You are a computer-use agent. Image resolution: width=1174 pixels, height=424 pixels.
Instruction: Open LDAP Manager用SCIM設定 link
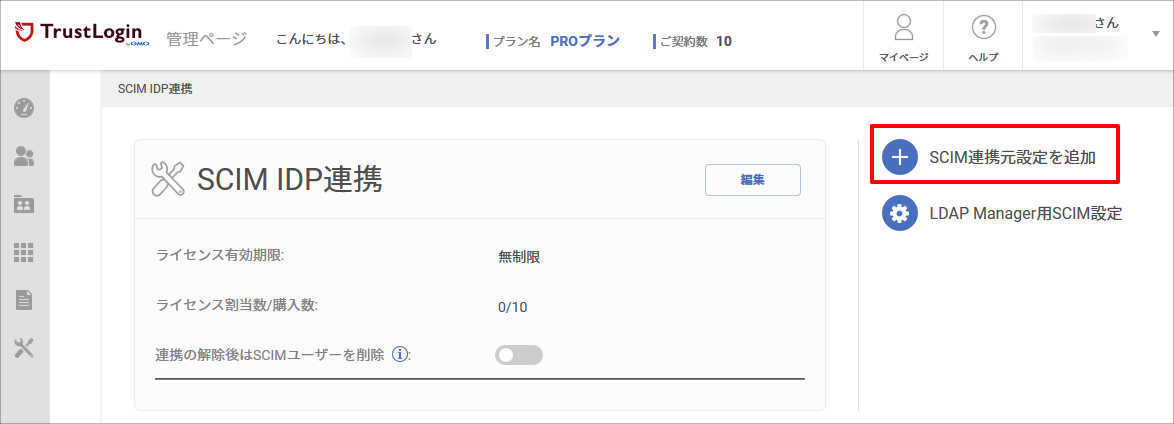(x=1025, y=213)
